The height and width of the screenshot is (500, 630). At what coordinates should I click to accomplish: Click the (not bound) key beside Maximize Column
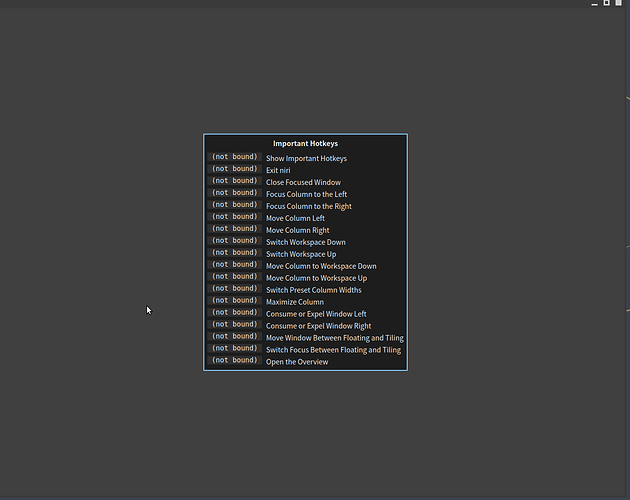click(235, 300)
